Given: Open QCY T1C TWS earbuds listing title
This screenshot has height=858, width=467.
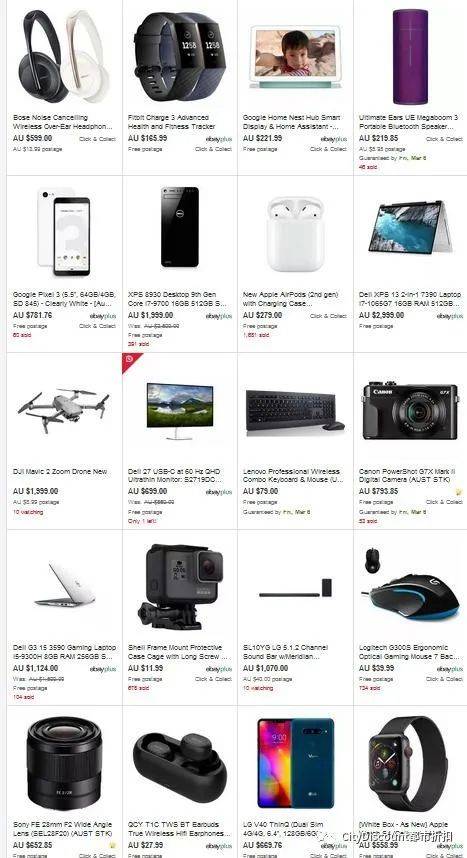Looking at the screenshot, I should pos(180,828).
